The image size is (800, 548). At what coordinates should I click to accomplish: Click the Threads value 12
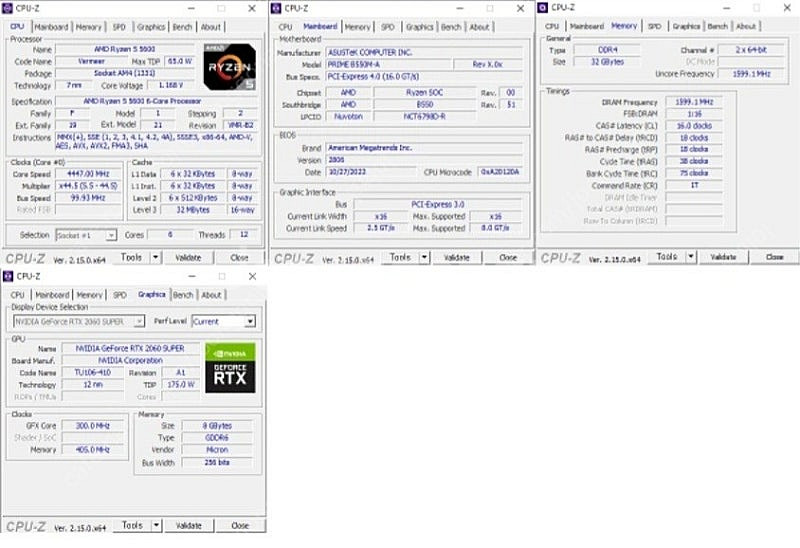click(244, 235)
